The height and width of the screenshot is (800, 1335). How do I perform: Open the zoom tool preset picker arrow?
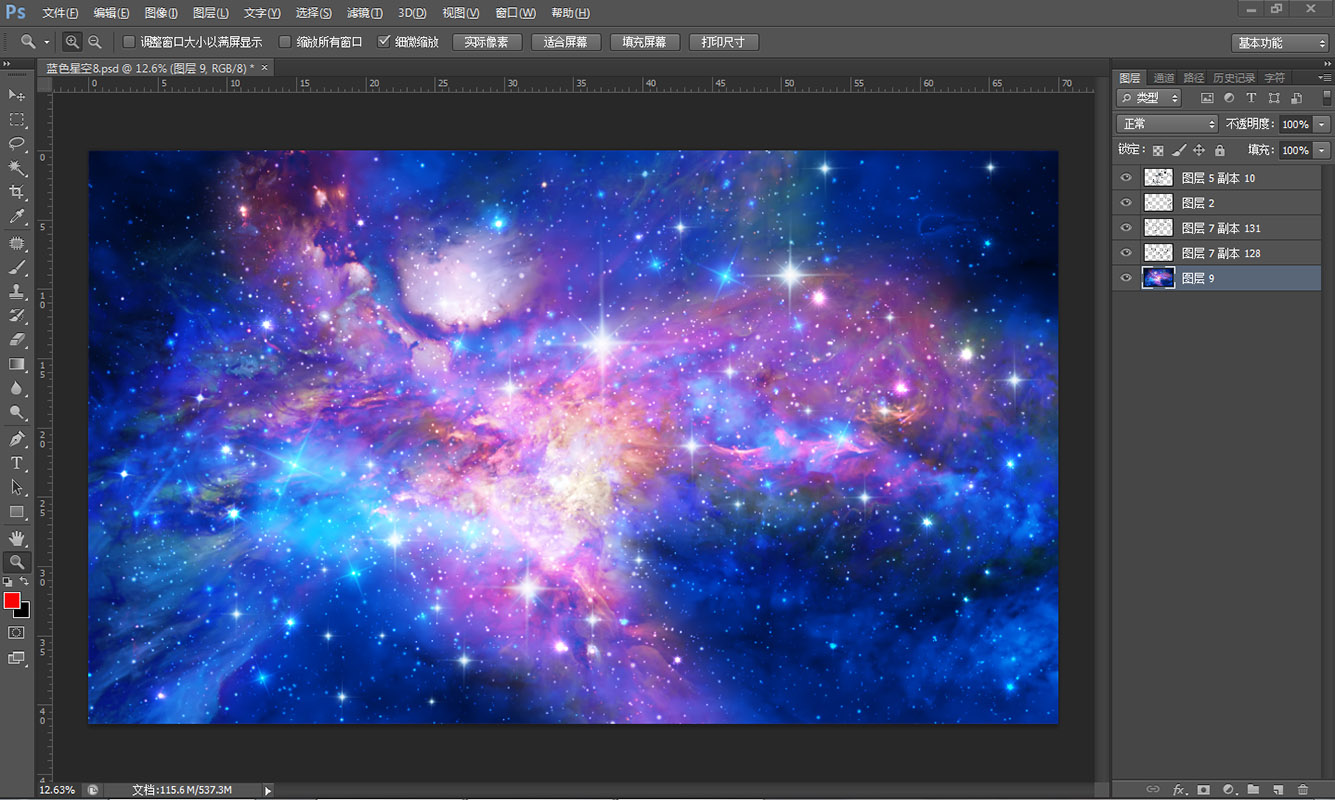[47, 42]
